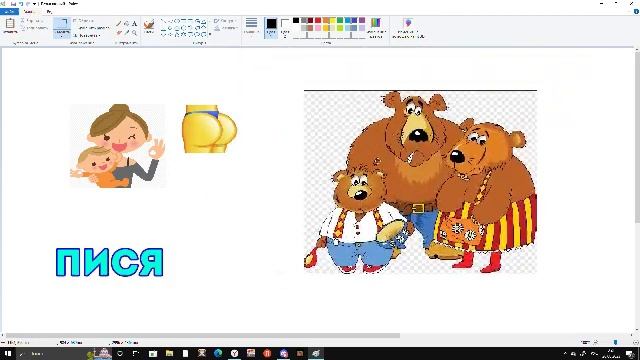Choose the pink color swatch
Viewport: 640px width, 360px height.
(x=318, y=28)
